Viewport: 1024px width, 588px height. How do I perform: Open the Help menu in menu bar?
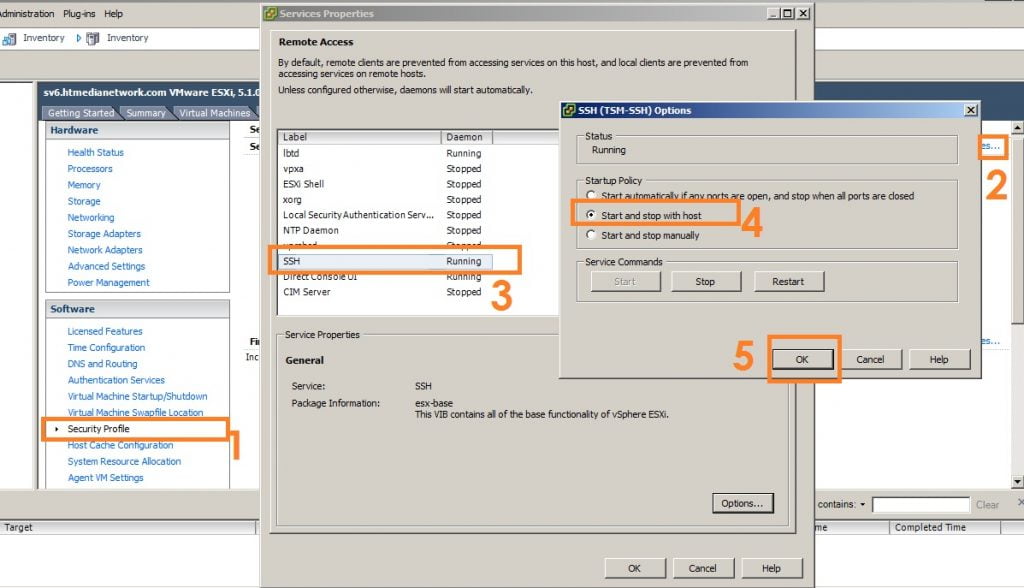(114, 14)
